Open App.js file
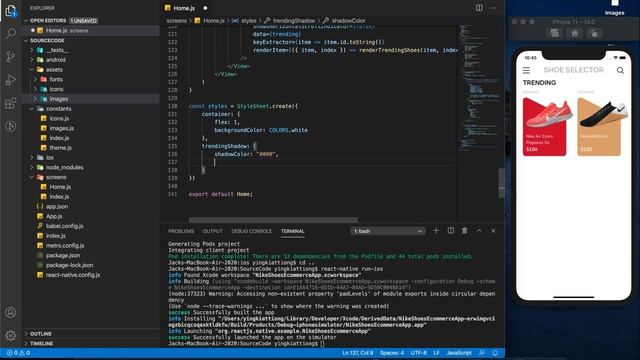This screenshot has height=360, width=640. (x=54, y=216)
